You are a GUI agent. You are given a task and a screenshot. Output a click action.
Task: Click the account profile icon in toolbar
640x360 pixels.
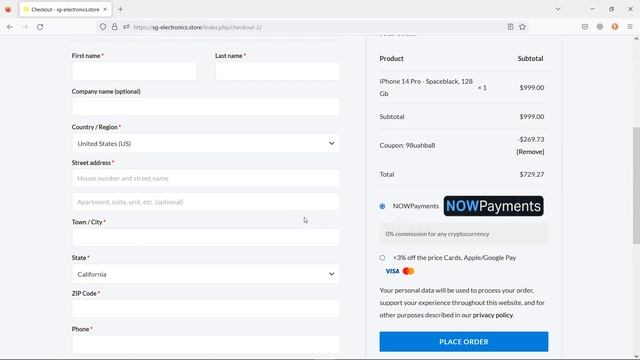pos(600,27)
